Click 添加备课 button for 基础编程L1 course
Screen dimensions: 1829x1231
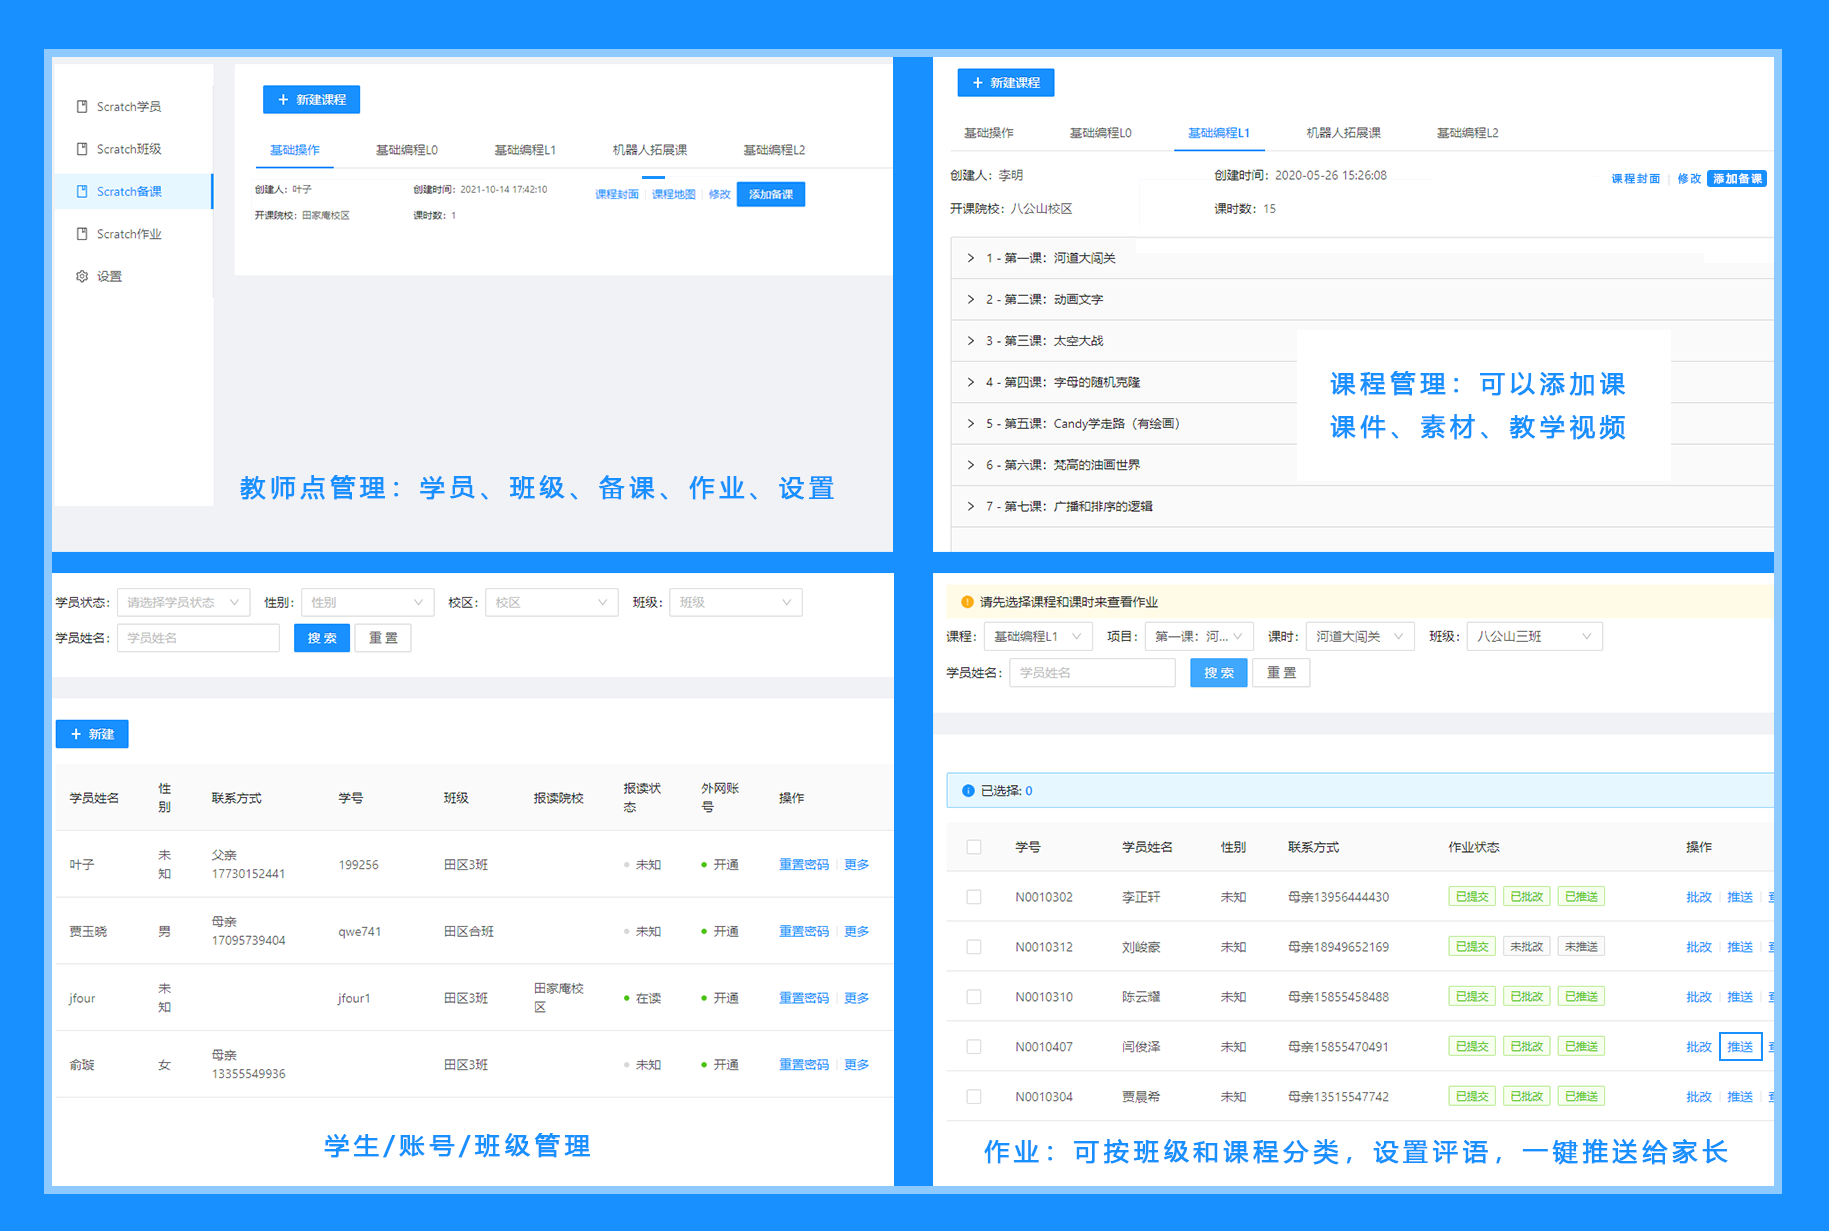[1737, 179]
